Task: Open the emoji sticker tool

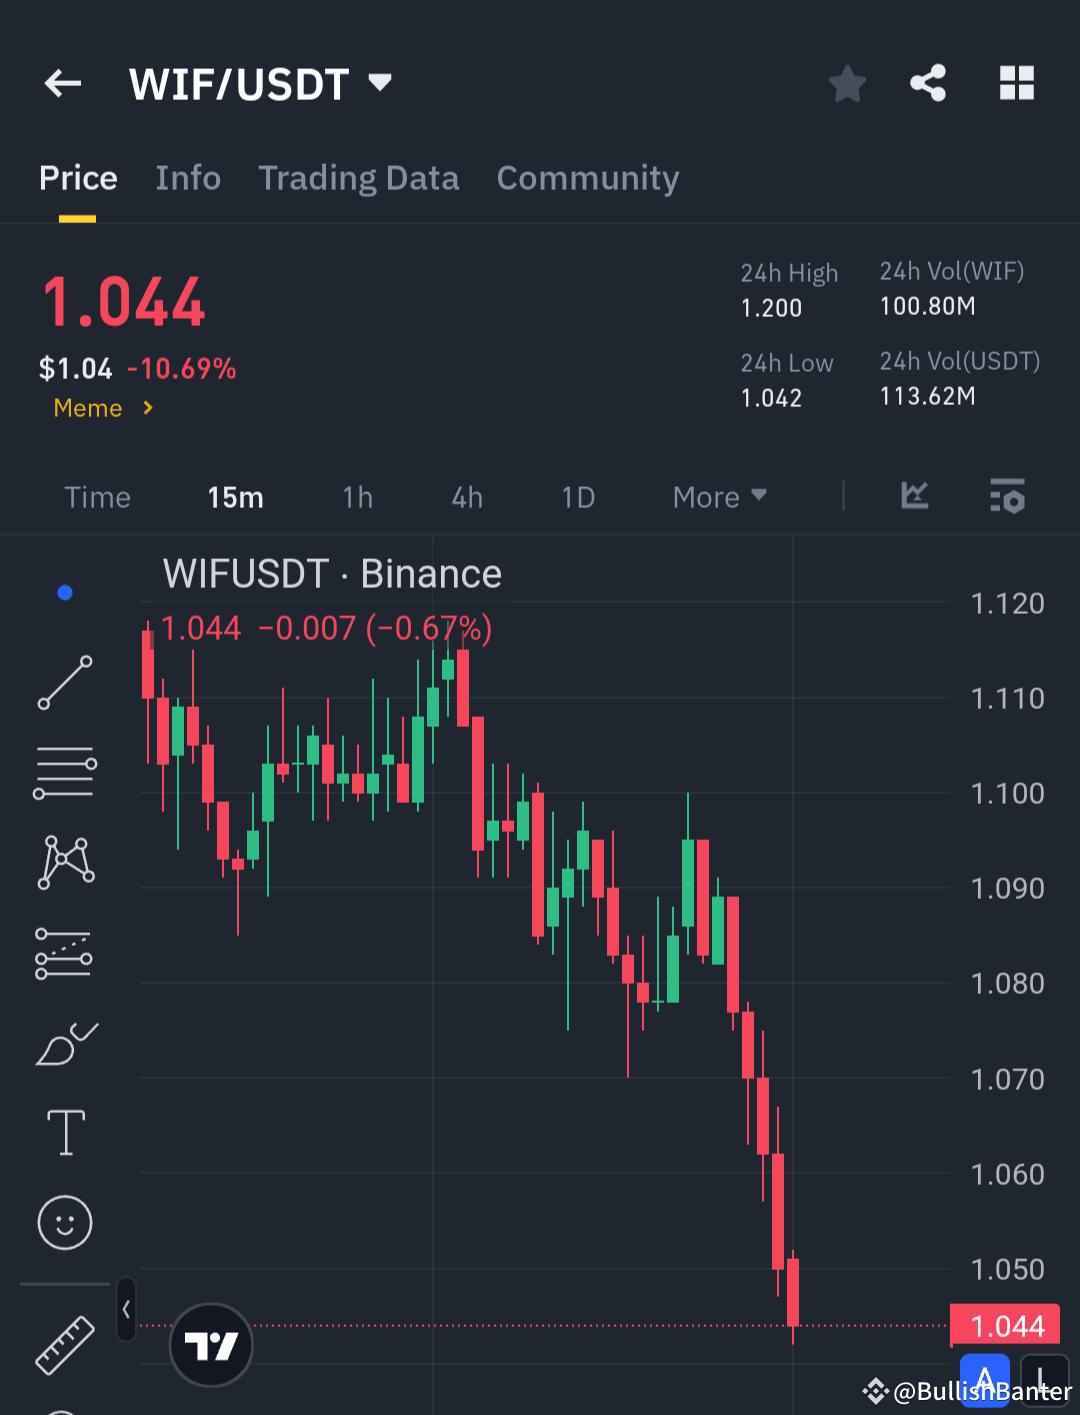Action: click(65, 1222)
